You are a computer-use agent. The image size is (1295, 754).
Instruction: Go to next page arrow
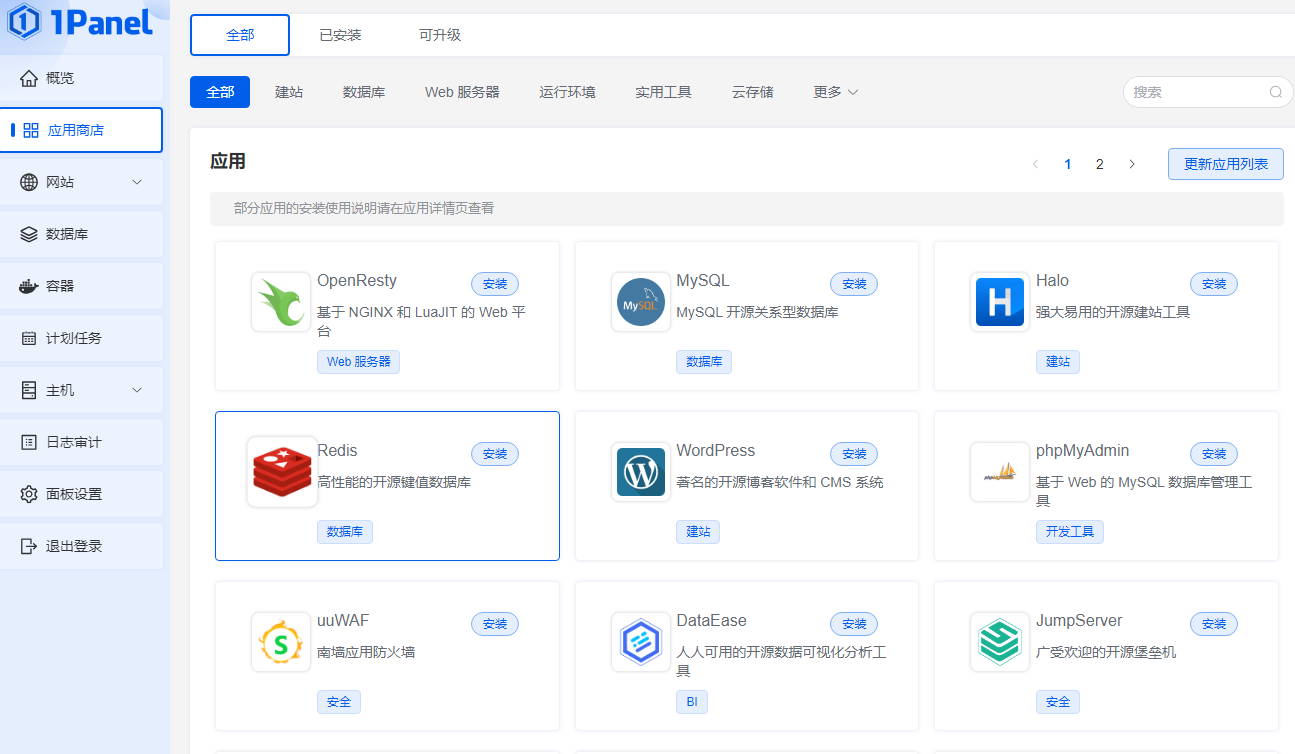click(1132, 164)
